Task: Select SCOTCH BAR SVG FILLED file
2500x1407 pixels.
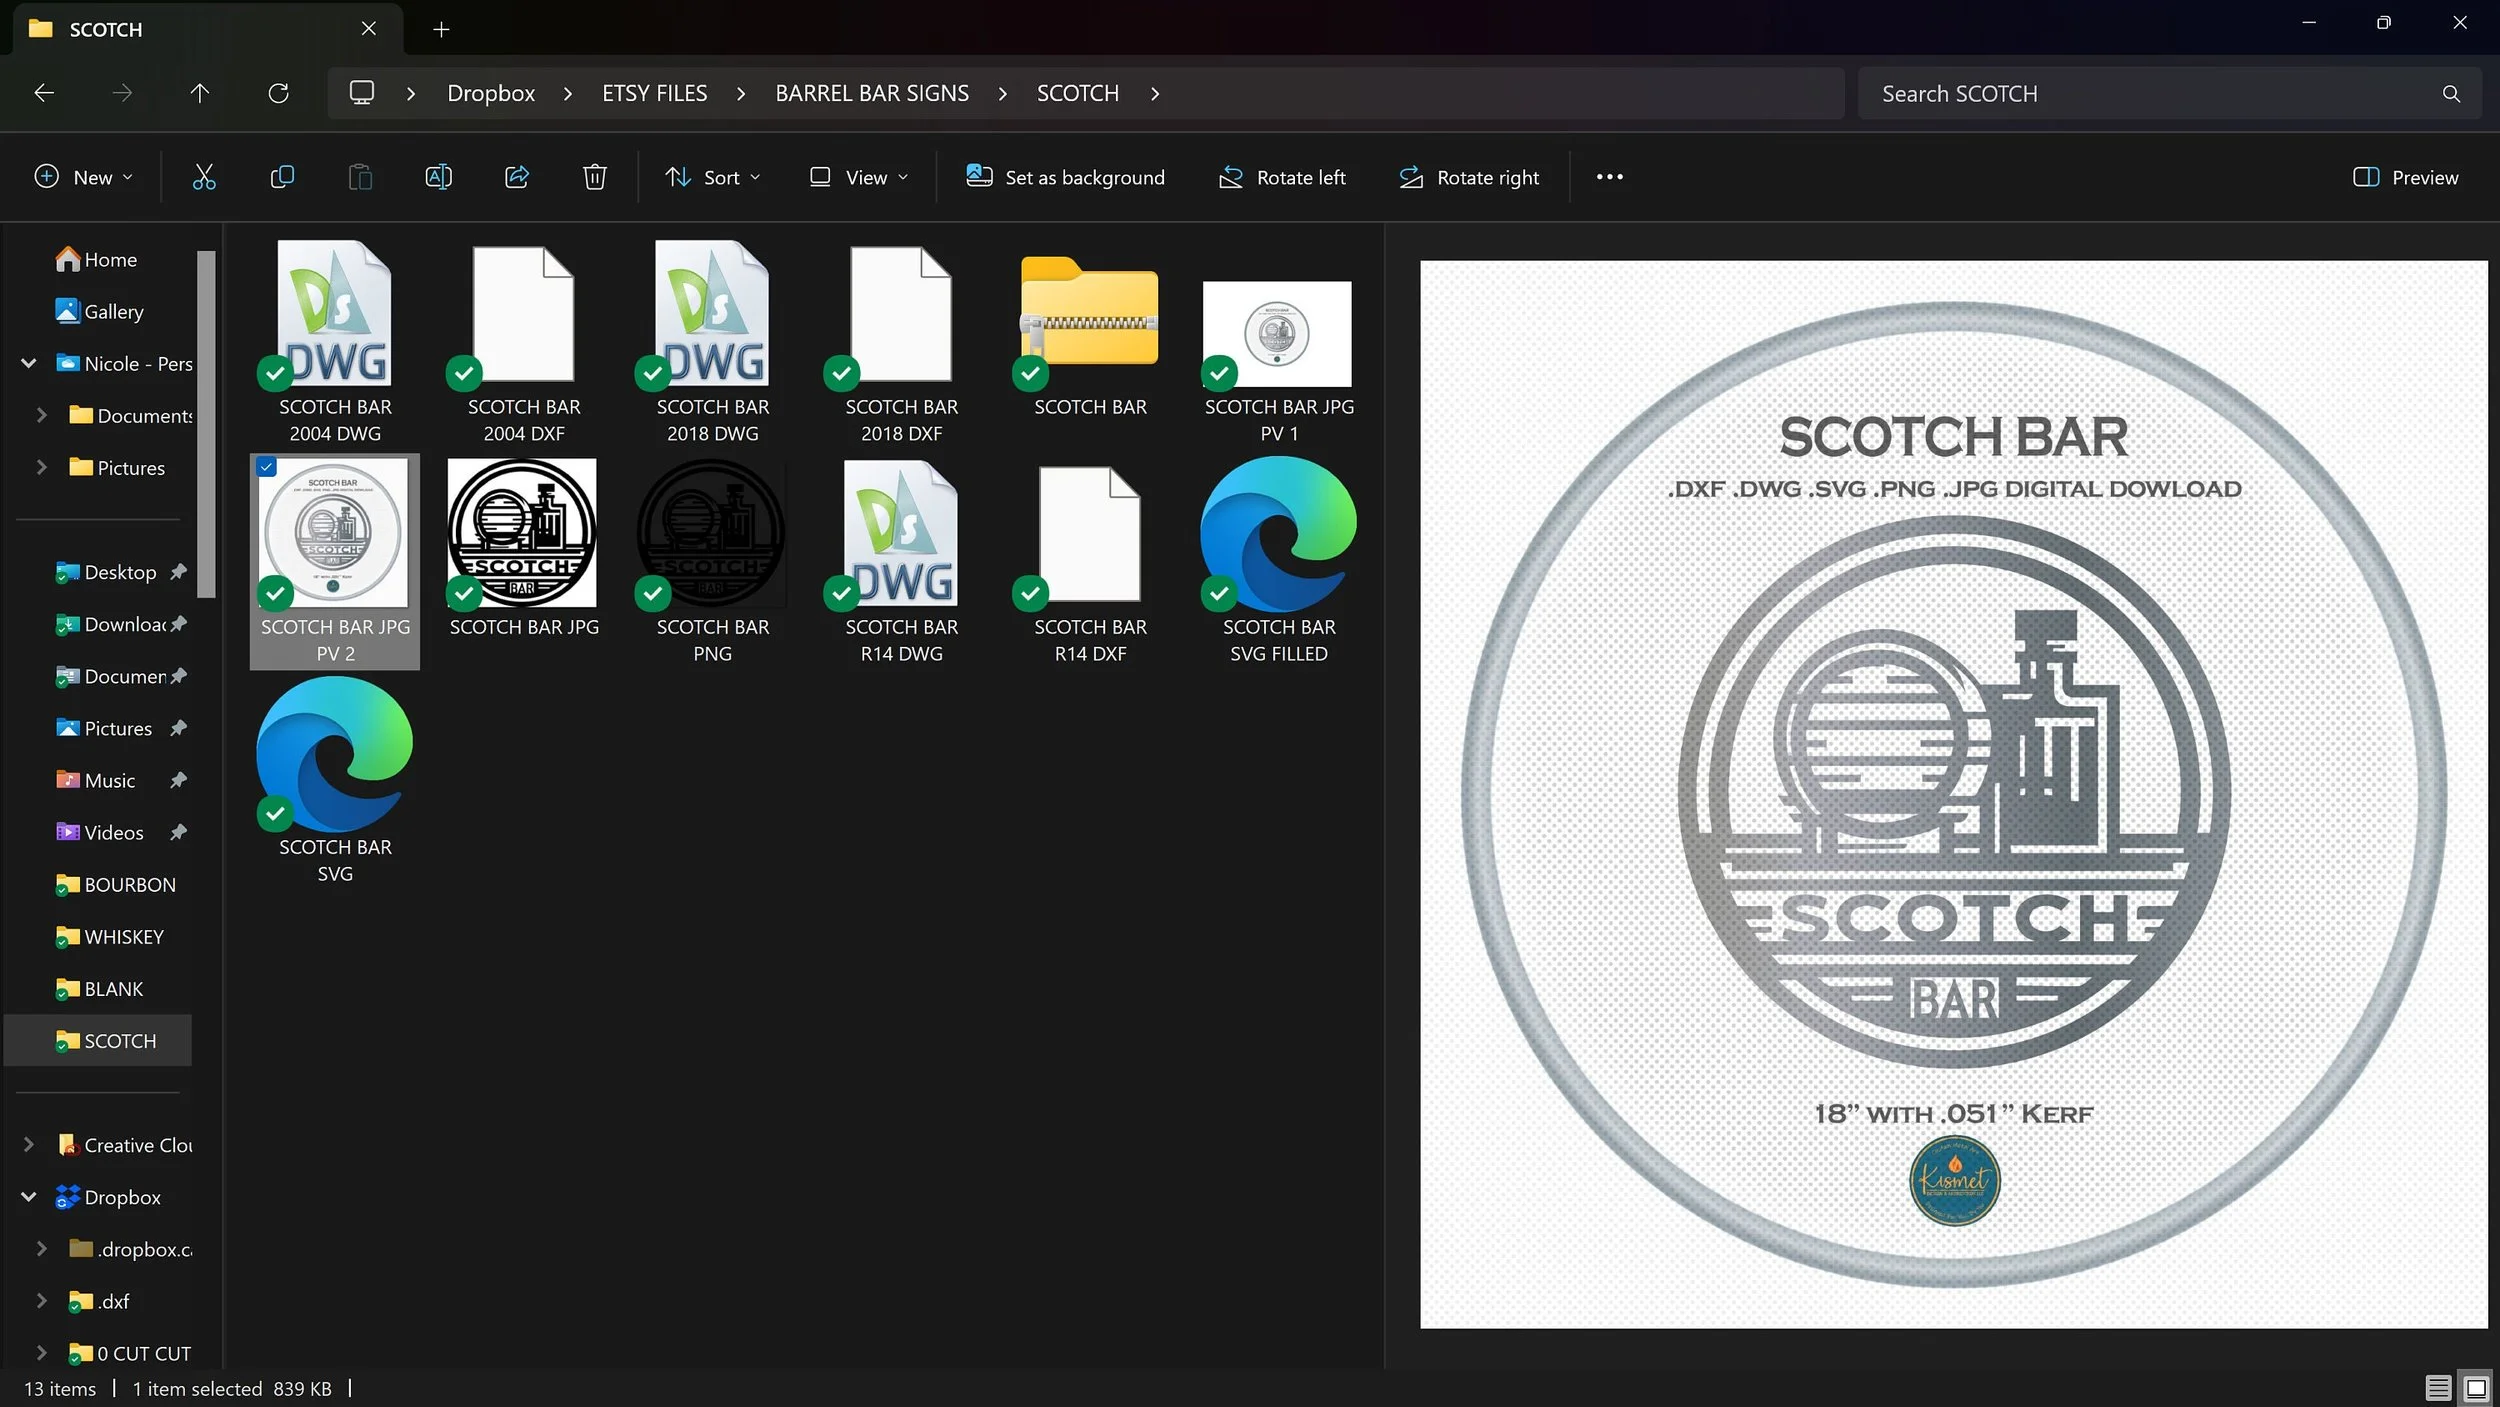Action: pos(1278,561)
